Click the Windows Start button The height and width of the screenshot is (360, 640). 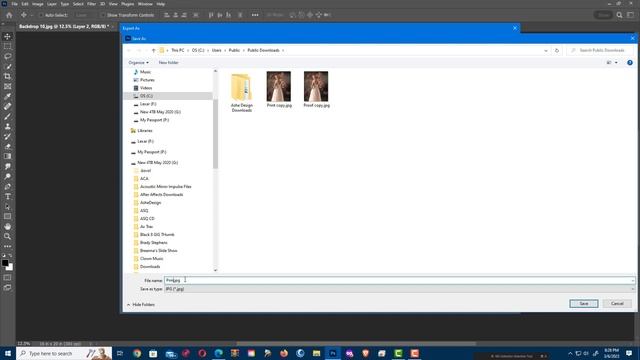pos(8,353)
